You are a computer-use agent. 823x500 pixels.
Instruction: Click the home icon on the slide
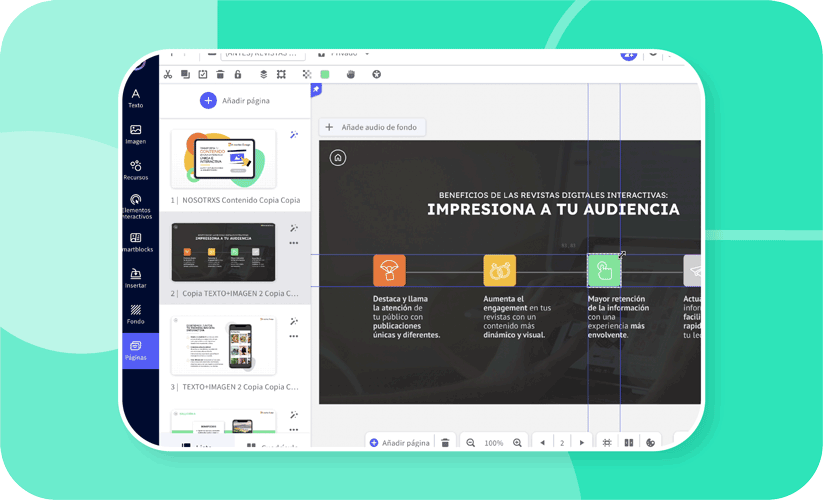click(x=338, y=157)
